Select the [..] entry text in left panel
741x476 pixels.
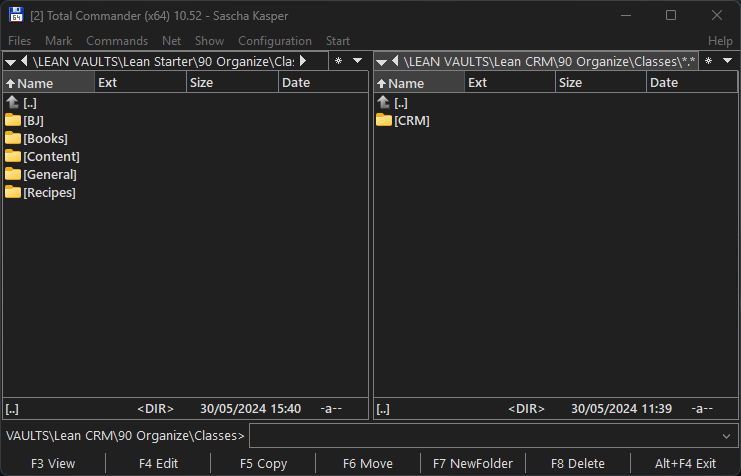click(x=30, y=103)
